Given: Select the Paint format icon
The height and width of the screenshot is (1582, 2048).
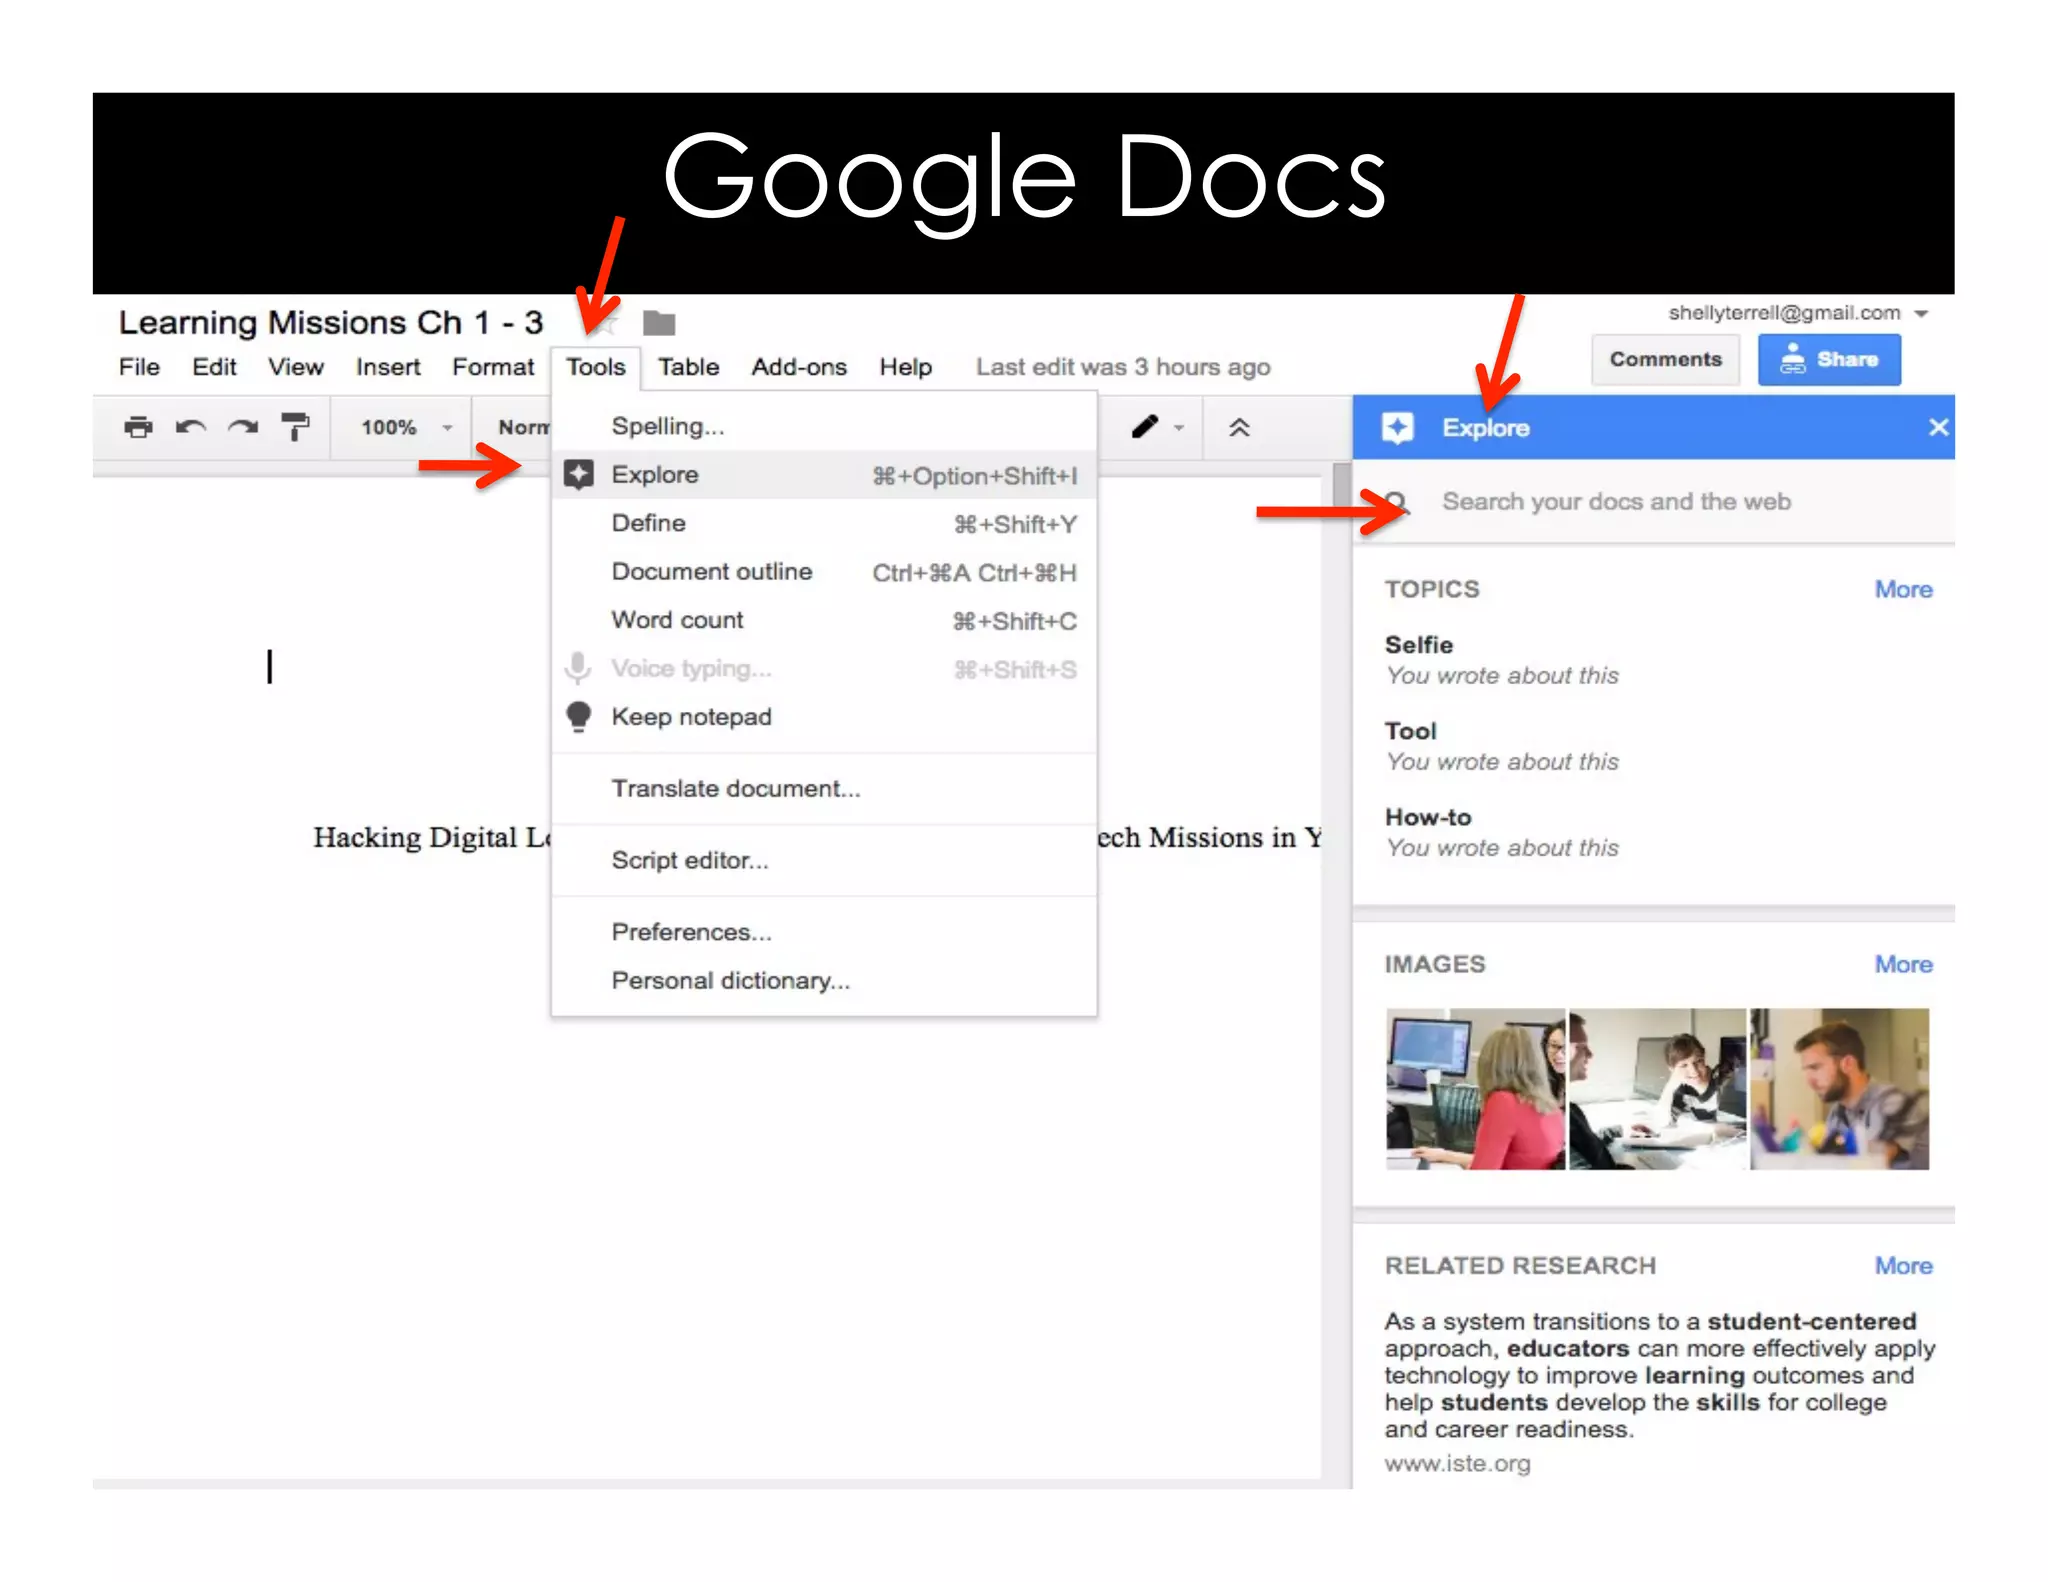Looking at the screenshot, I should [295, 427].
